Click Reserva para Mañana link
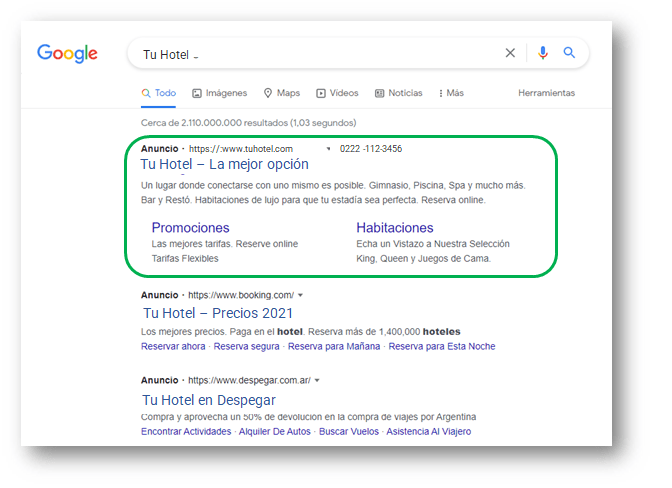672x488 pixels. coord(334,346)
